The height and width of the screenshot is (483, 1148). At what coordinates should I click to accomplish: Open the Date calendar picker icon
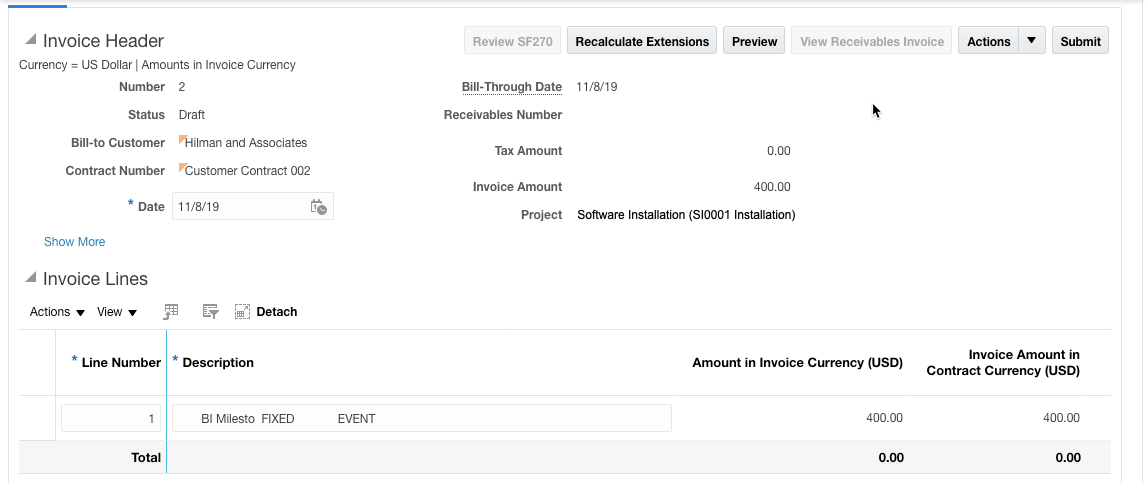[318, 207]
